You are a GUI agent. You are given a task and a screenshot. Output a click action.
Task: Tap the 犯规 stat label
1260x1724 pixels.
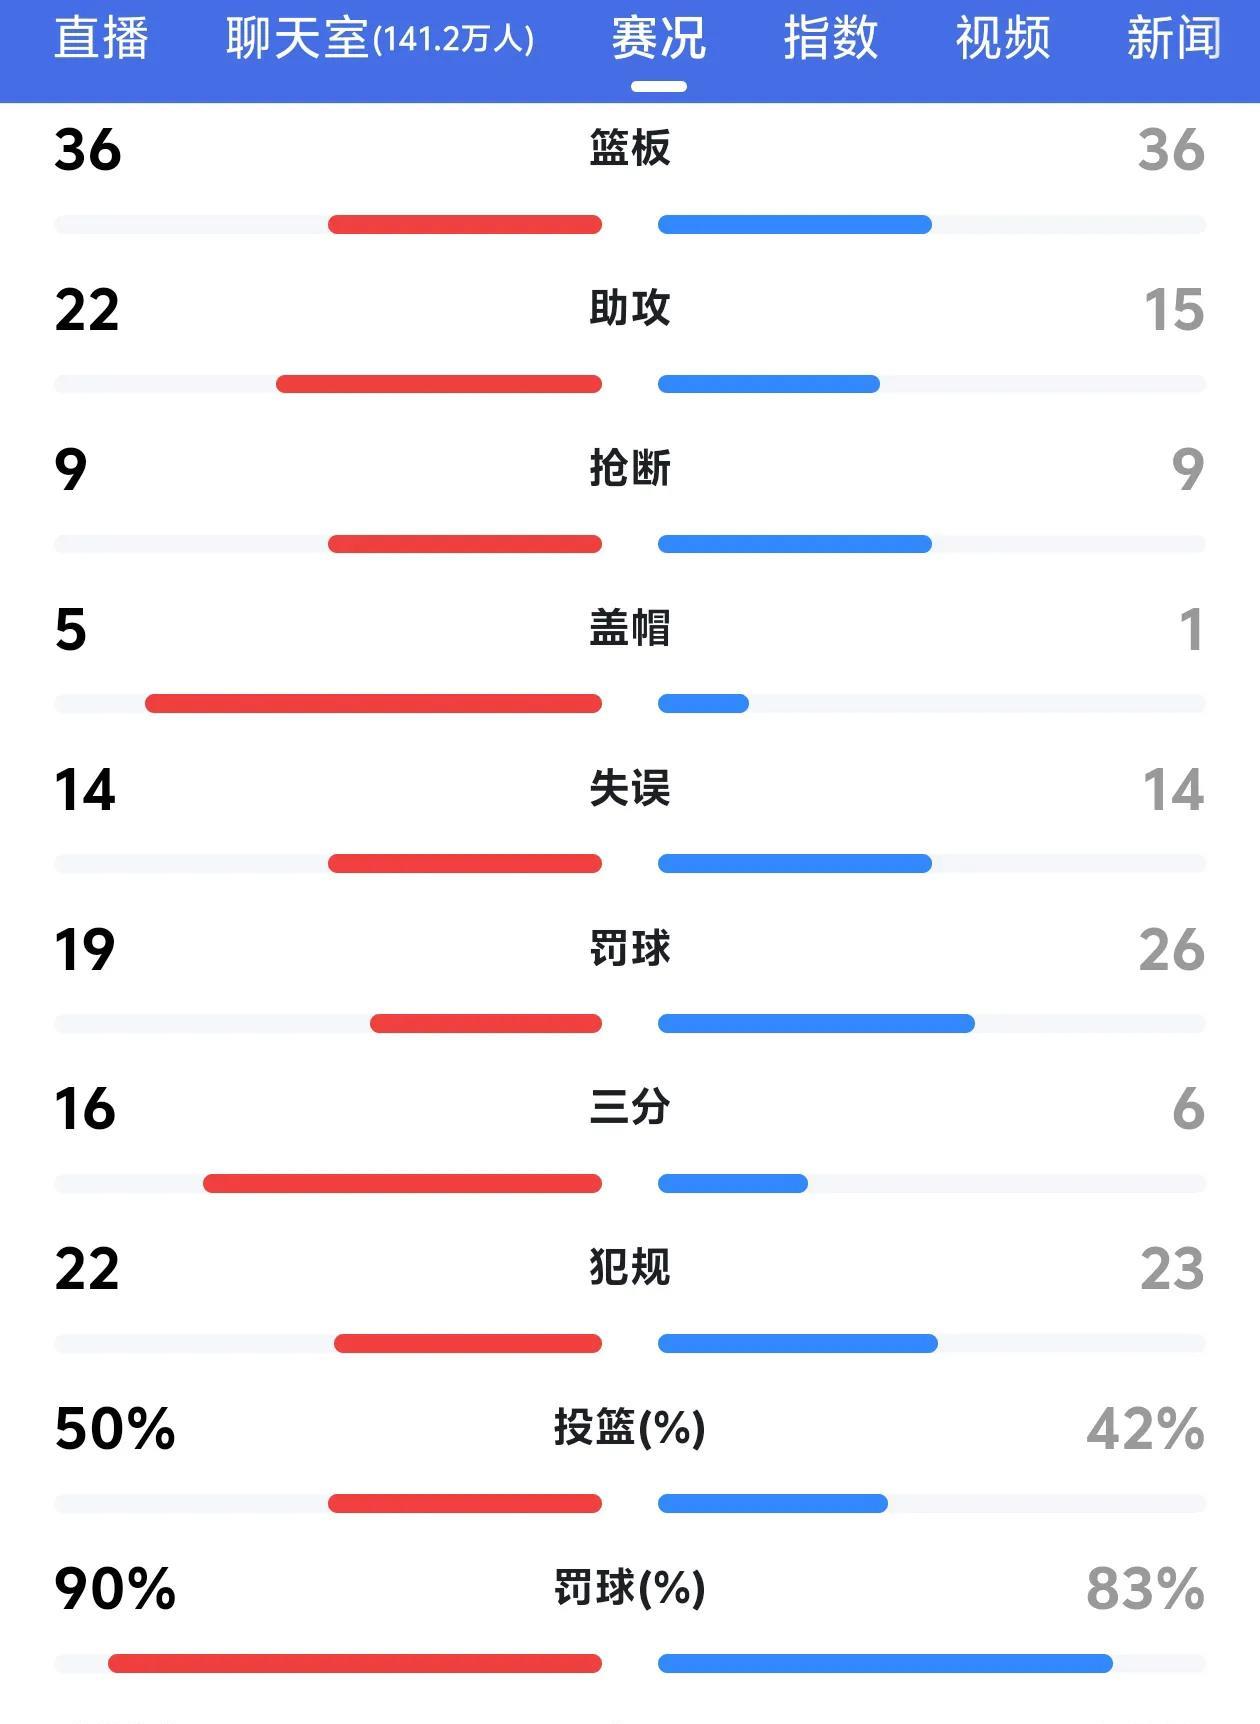click(630, 1268)
